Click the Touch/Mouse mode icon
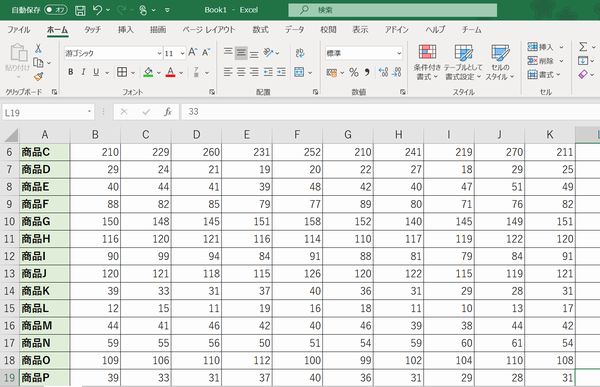 (x=143, y=10)
